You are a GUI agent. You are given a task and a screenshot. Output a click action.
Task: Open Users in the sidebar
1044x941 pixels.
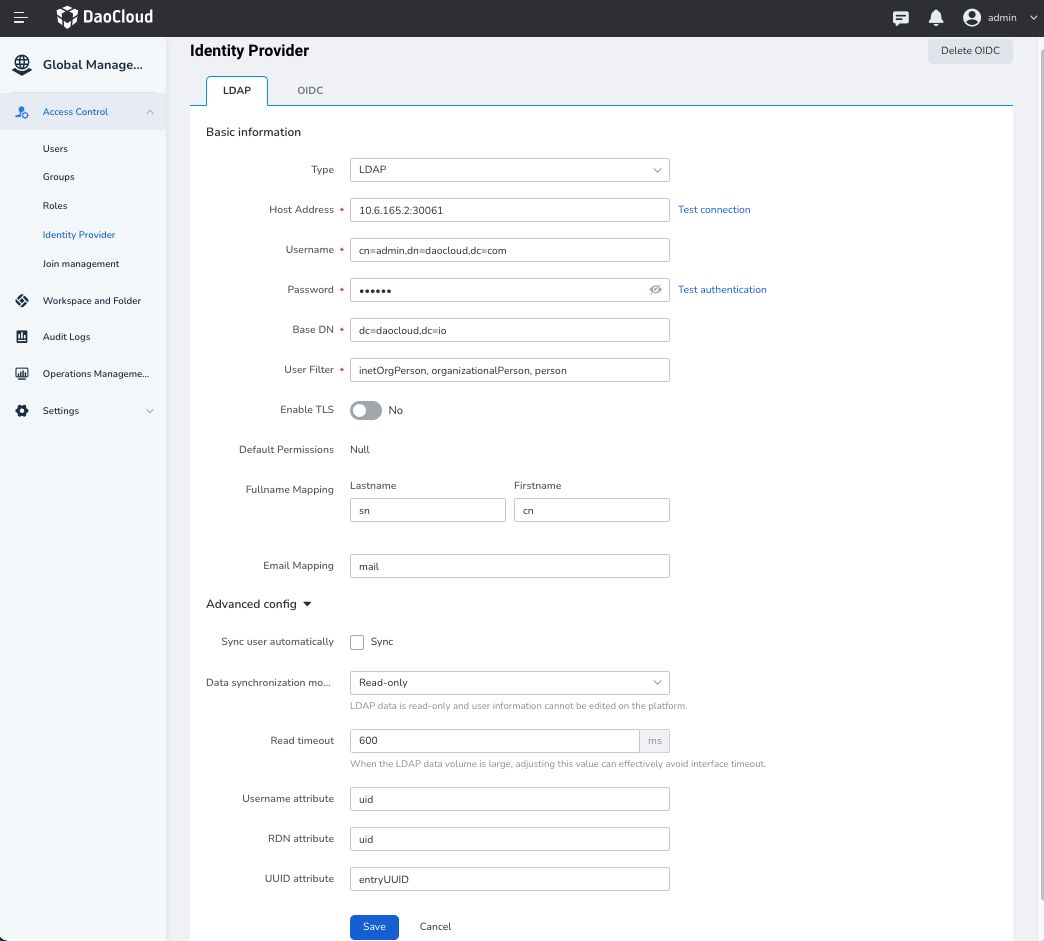[x=55, y=149]
